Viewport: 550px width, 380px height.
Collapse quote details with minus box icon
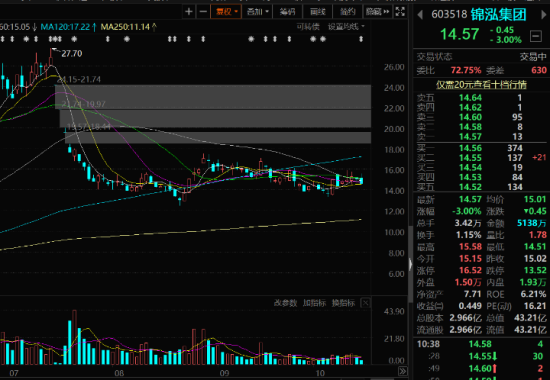pyautogui.click(x=536, y=36)
